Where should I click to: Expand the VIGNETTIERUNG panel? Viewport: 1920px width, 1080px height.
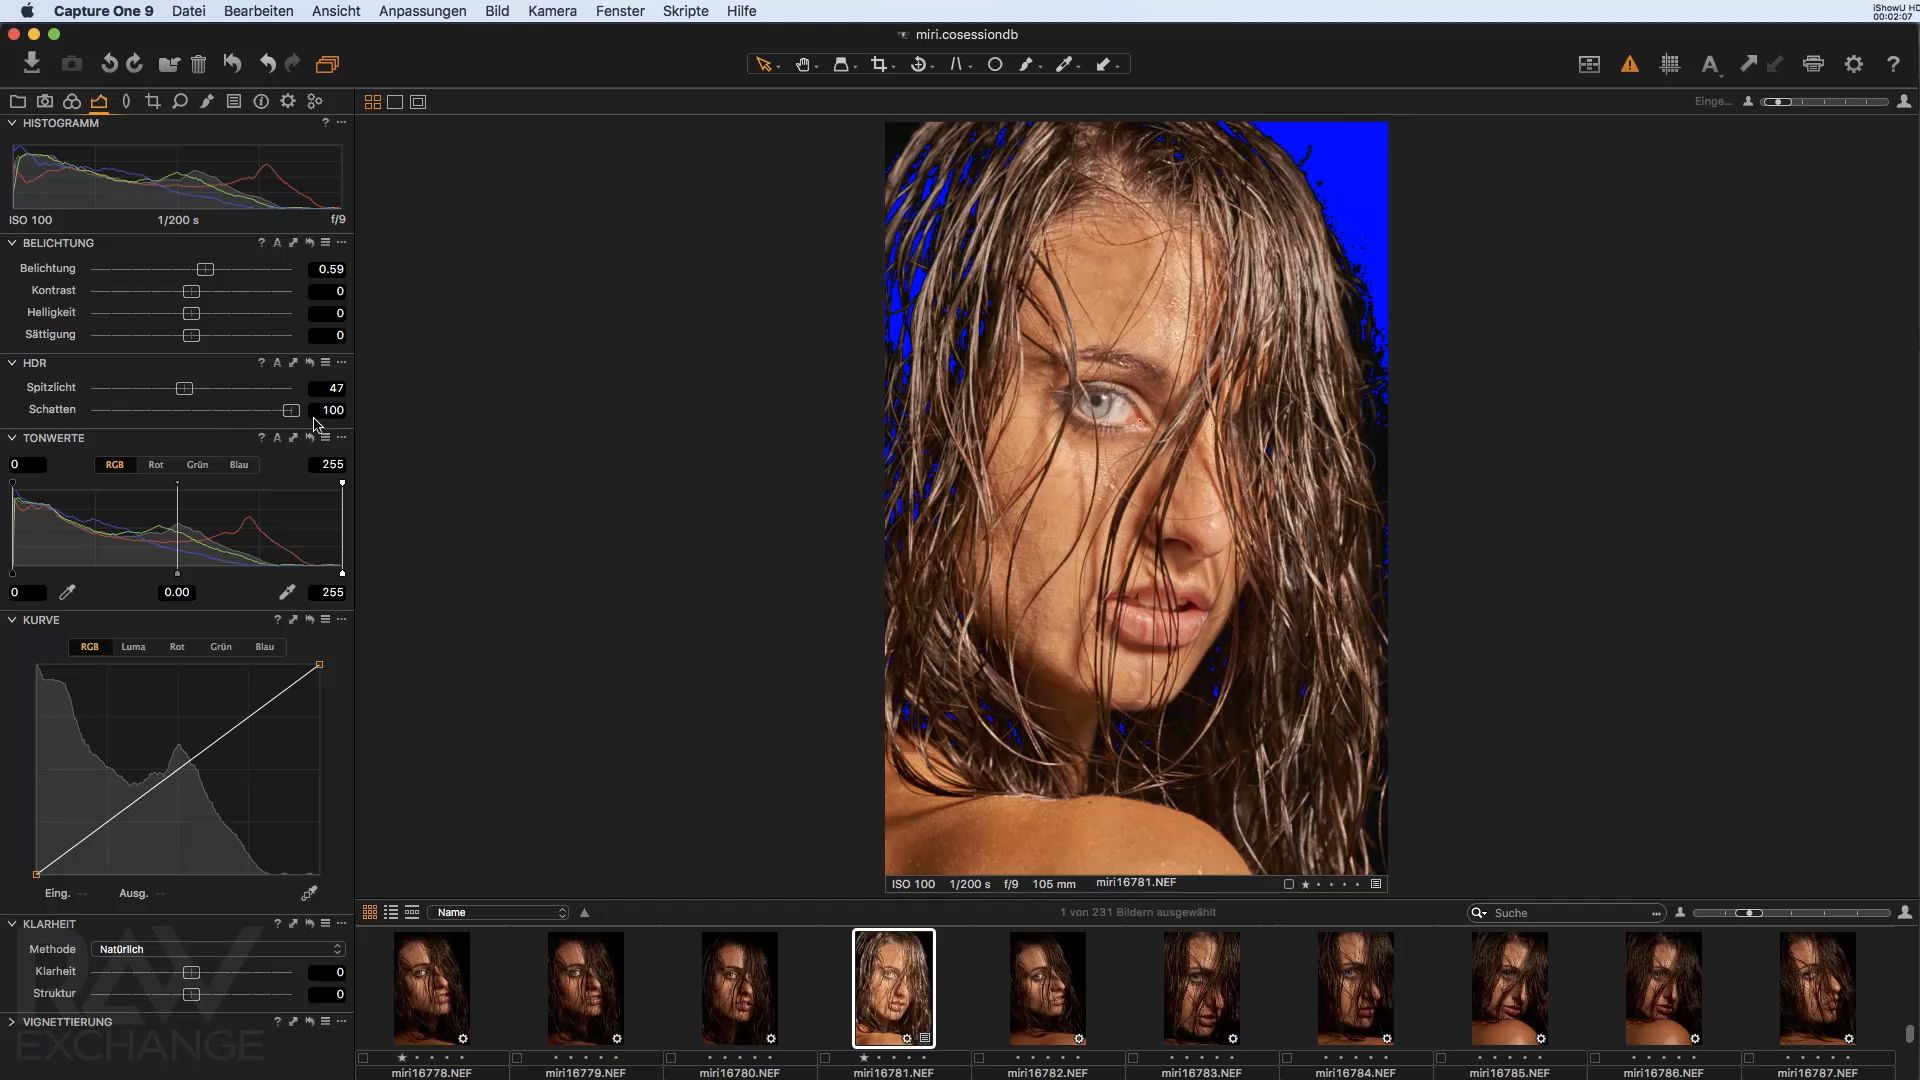click(12, 1022)
